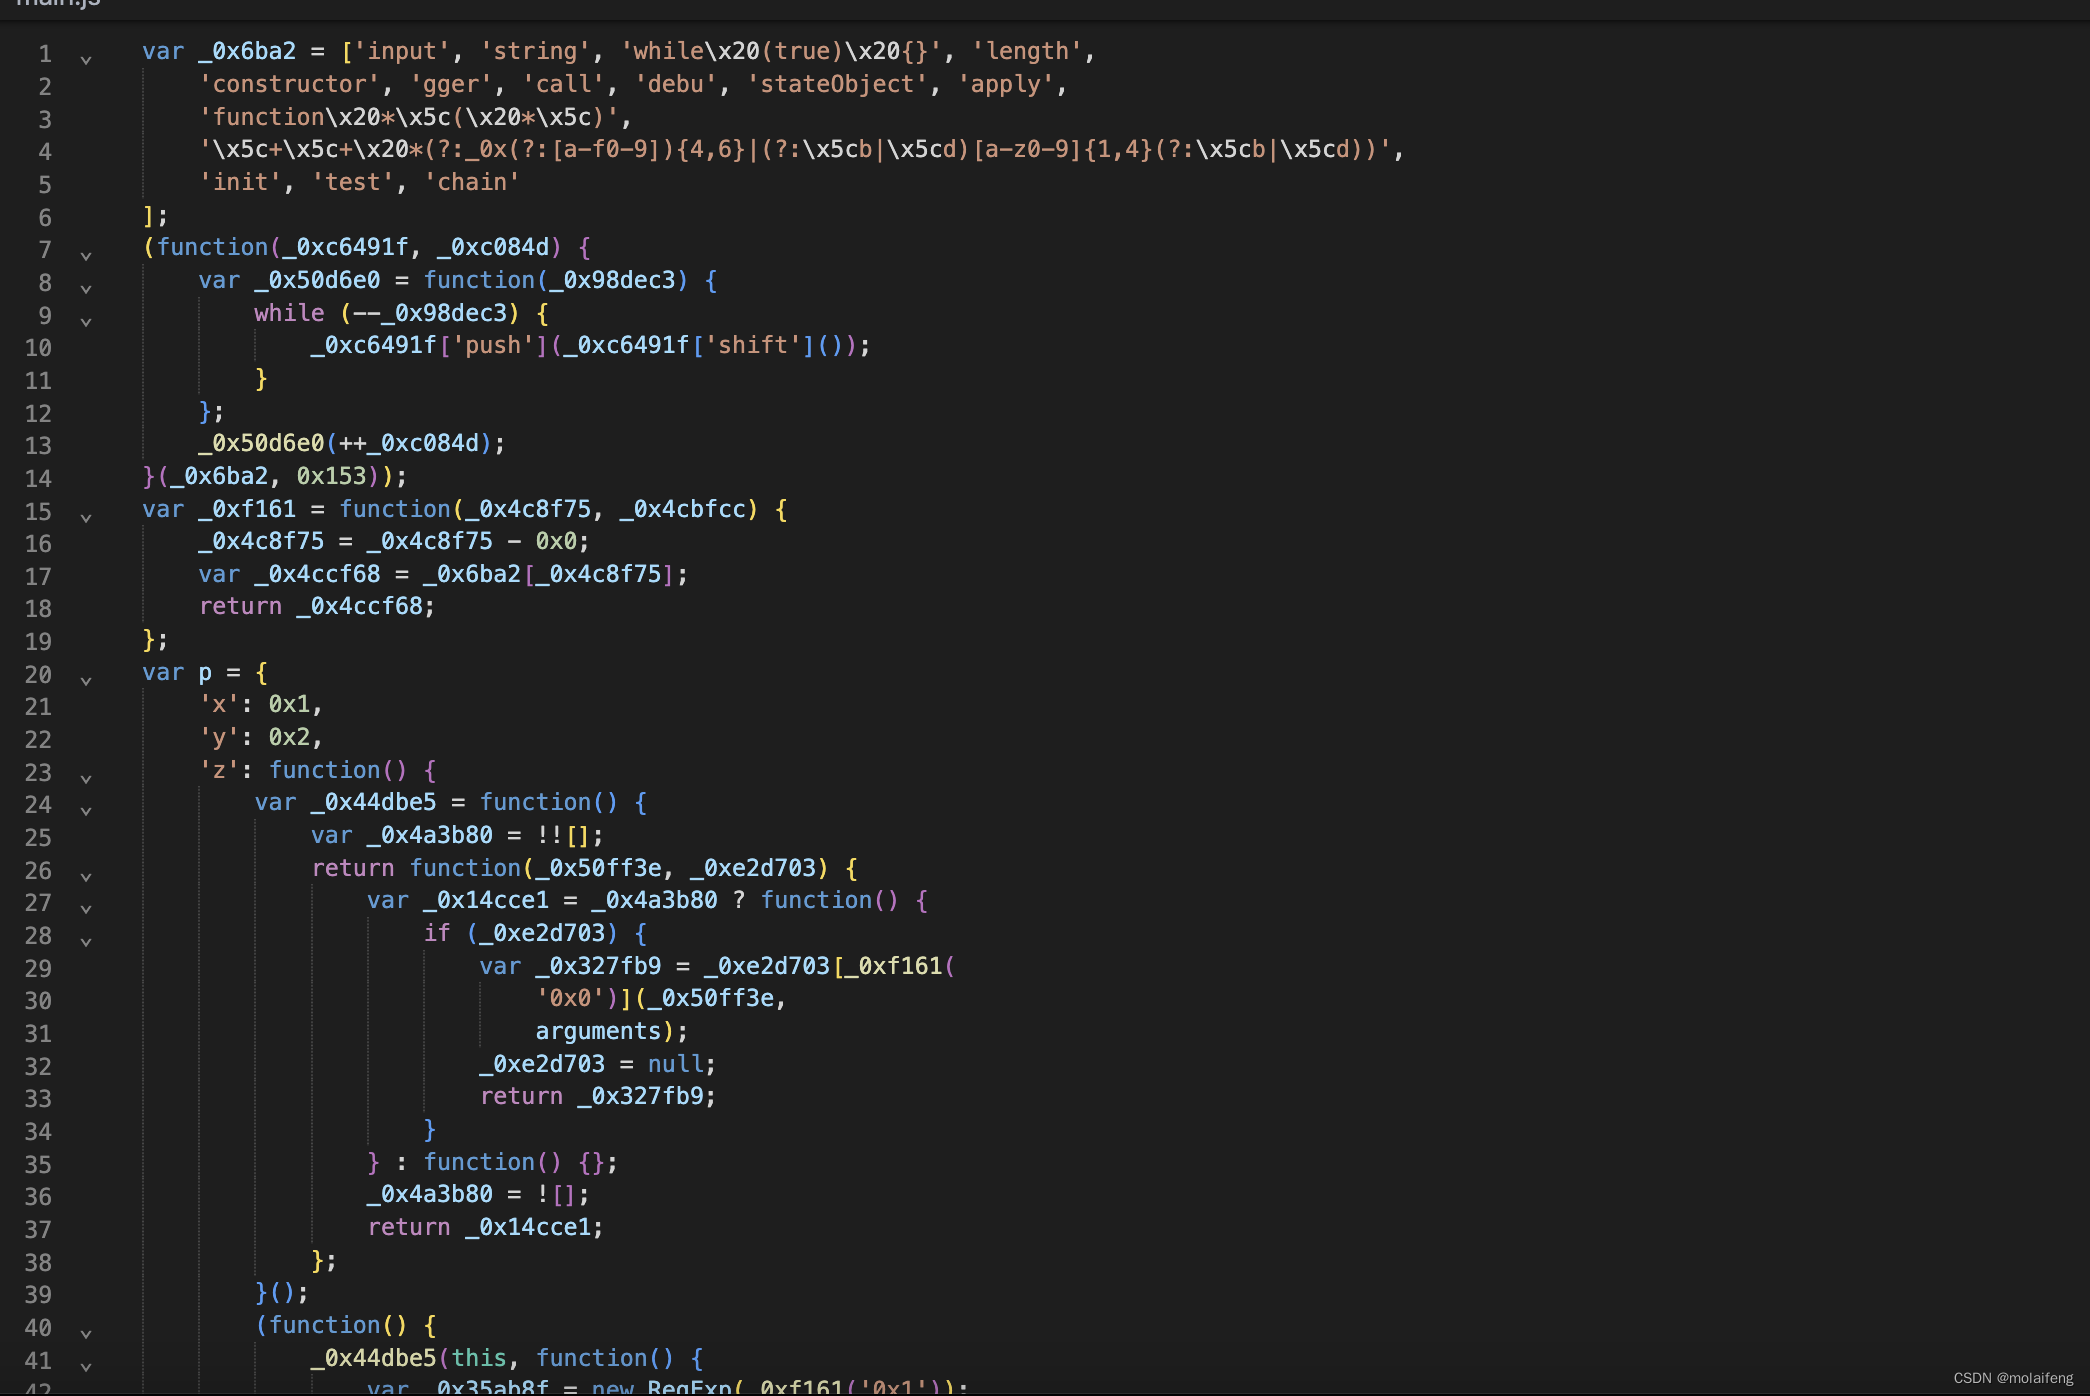Click the 'init' string on line 5
This screenshot has width=2090, height=1396.
[240, 182]
